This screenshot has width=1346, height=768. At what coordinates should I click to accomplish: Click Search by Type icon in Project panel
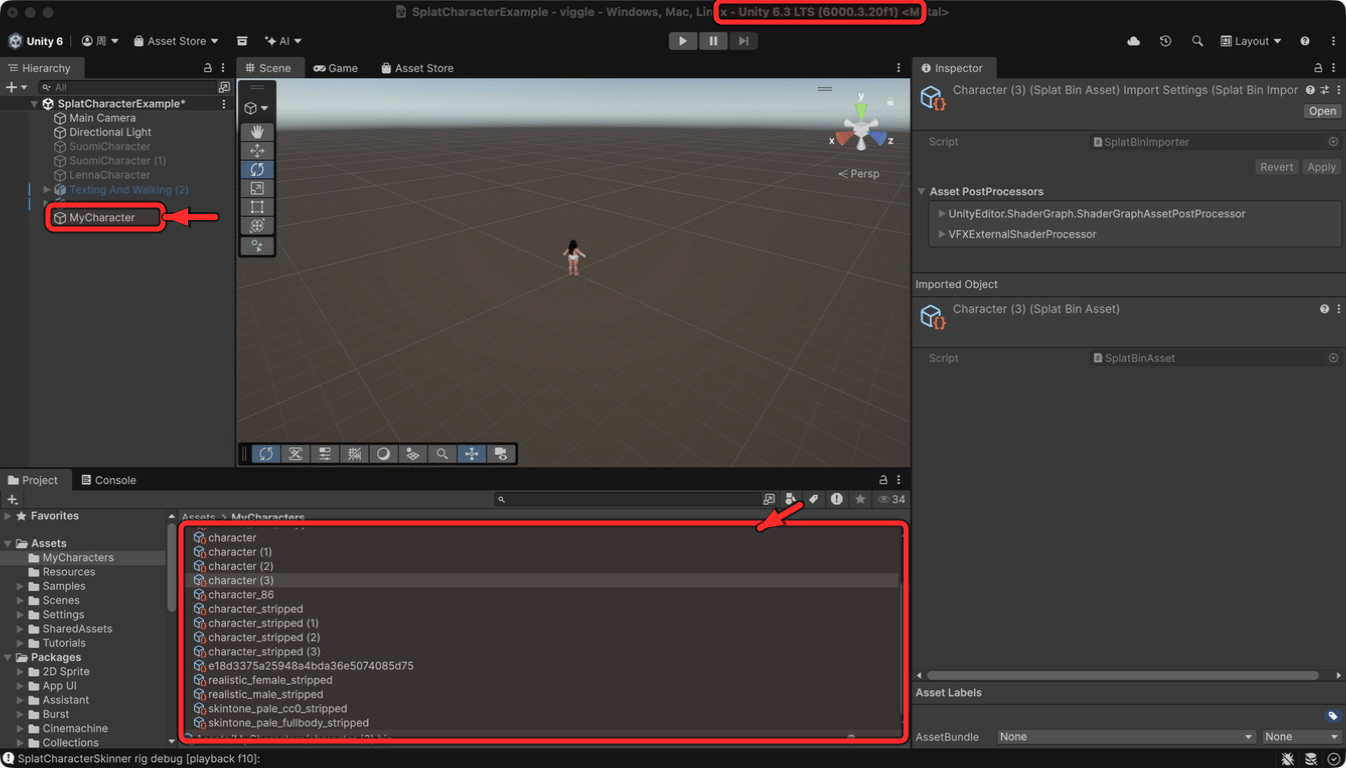click(791, 499)
